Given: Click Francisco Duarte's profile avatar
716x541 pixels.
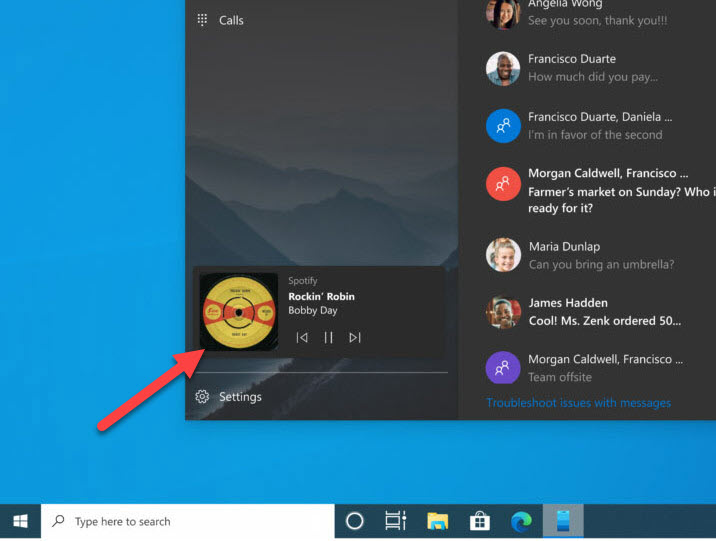Looking at the screenshot, I should tap(503, 69).
